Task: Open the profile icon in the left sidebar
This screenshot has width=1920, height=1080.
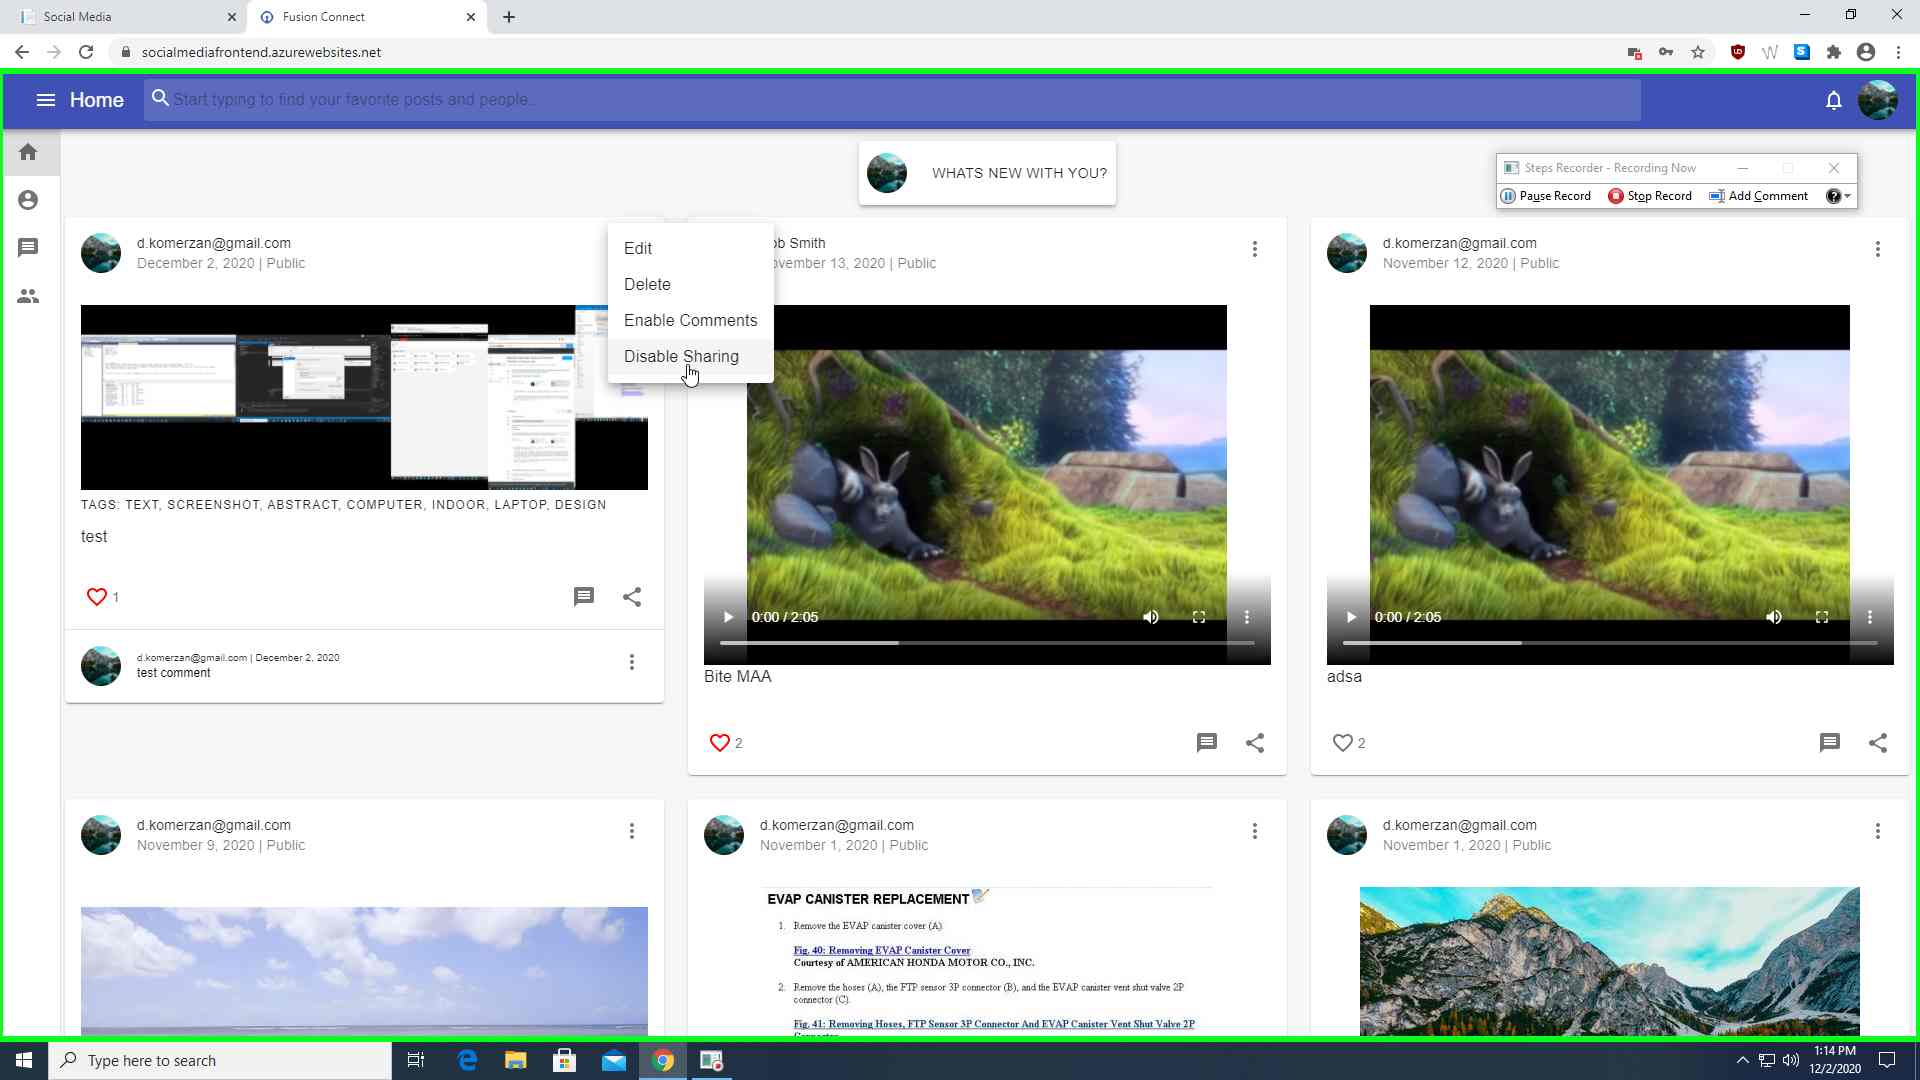Action: 28,200
